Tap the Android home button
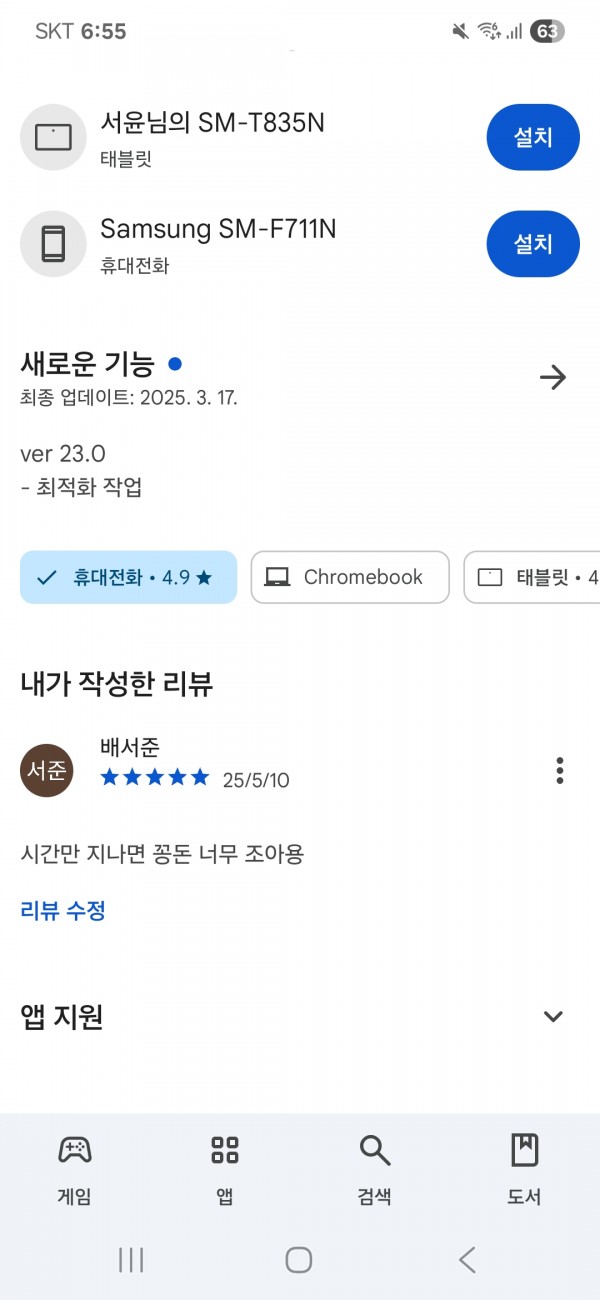The height and width of the screenshot is (1300, 600). [x=299, y=1259]
